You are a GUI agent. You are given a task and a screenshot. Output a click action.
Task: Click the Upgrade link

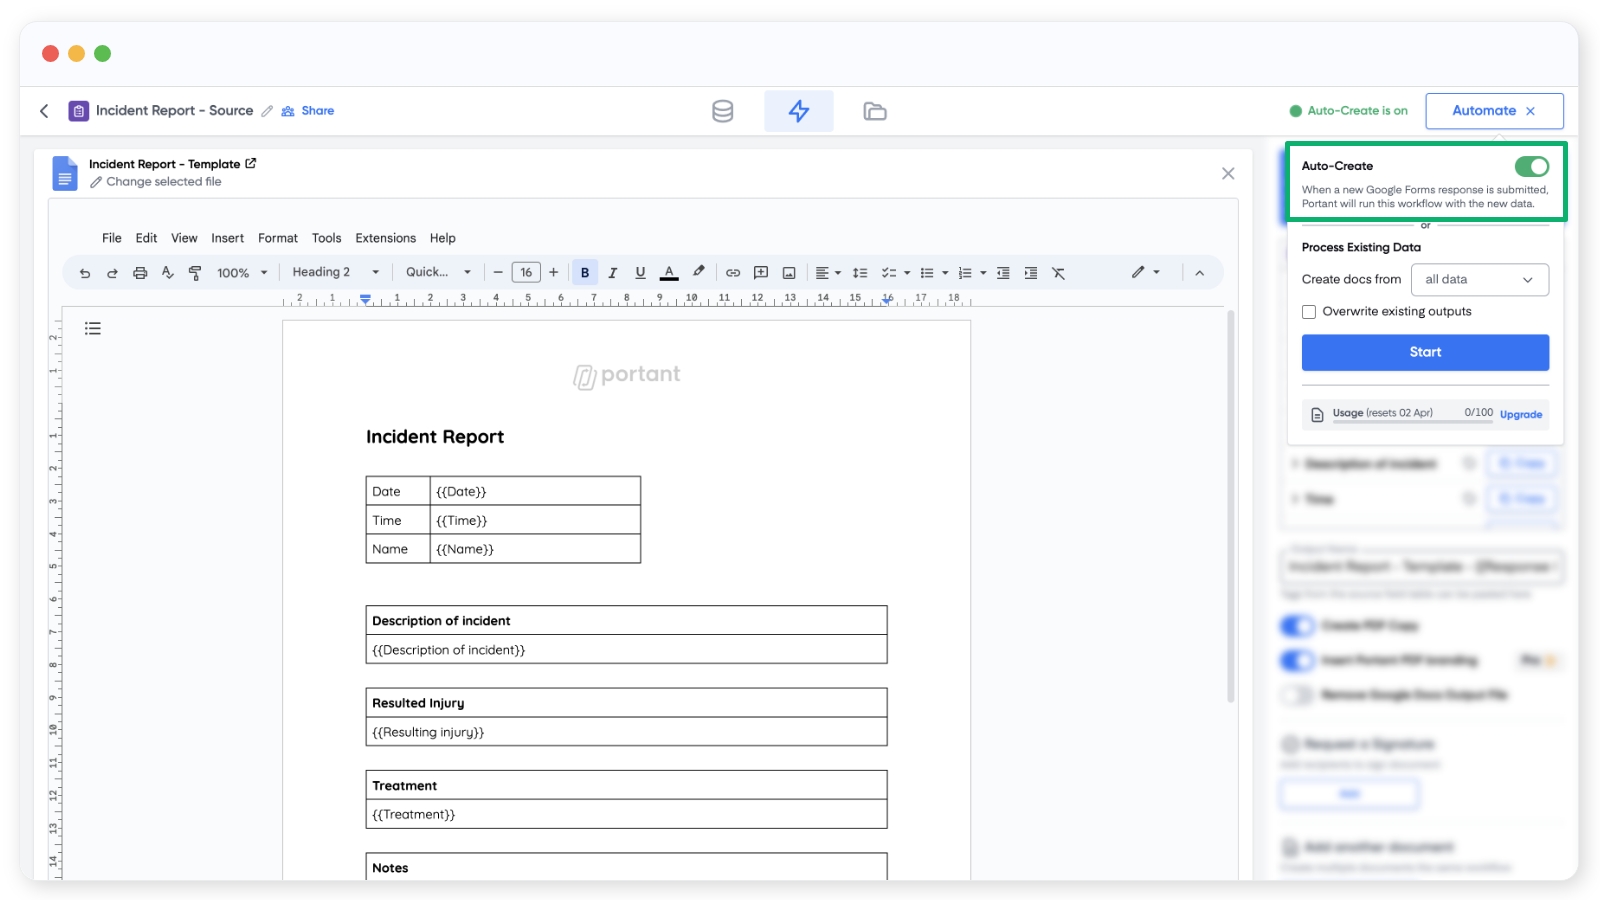(x=1520, y=414)
